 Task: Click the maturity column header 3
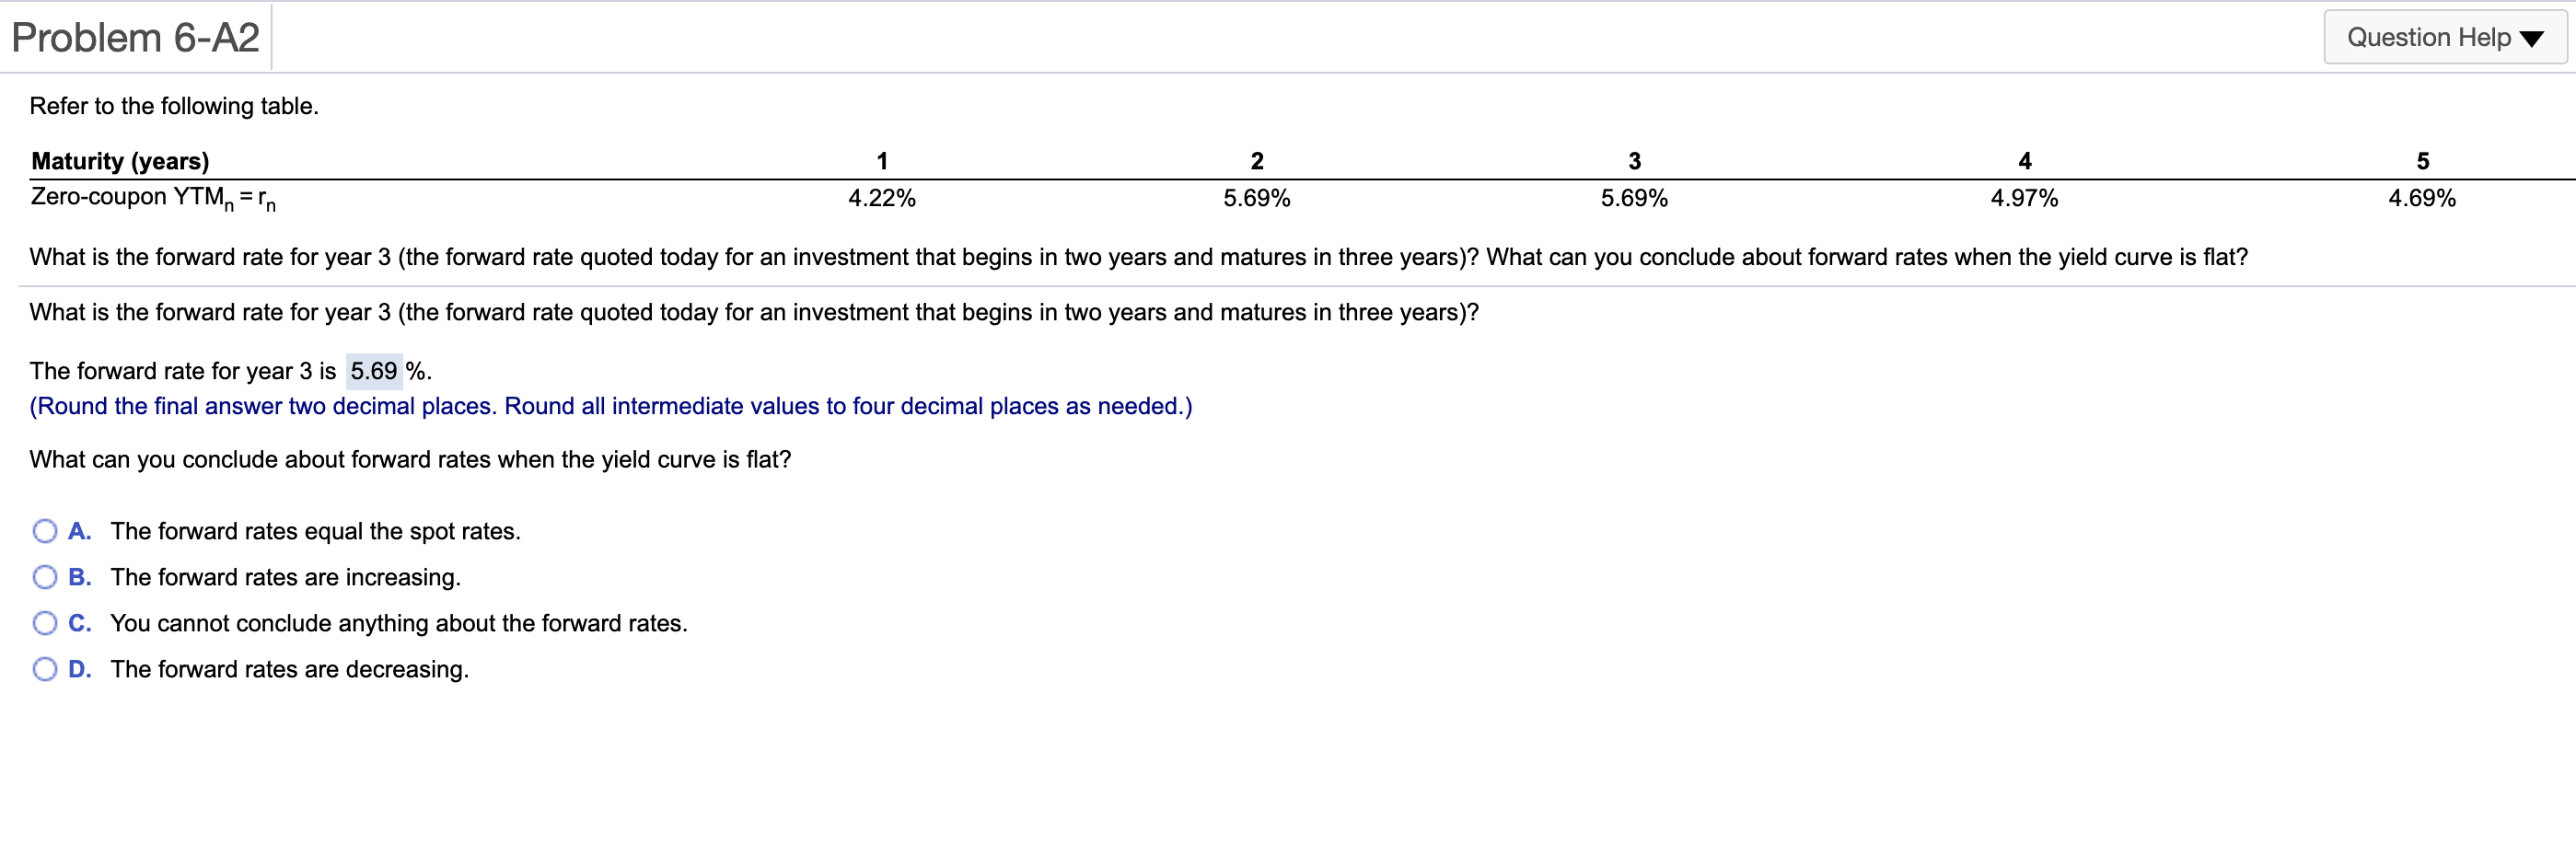1634,160
